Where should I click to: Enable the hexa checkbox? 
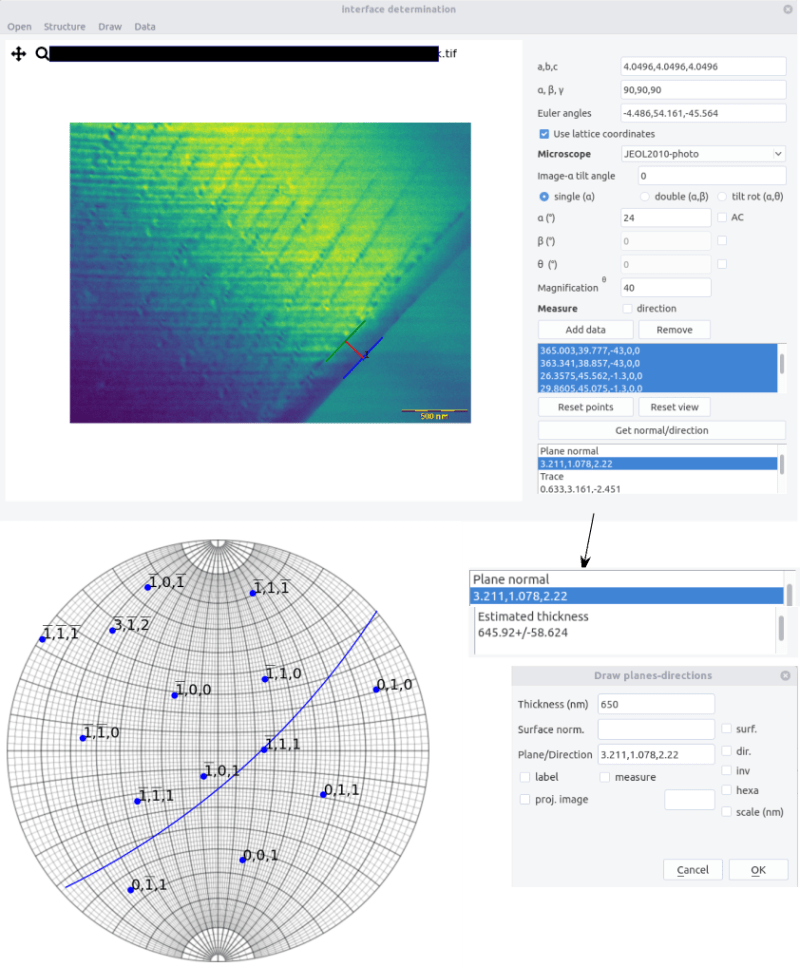(726, 790)
